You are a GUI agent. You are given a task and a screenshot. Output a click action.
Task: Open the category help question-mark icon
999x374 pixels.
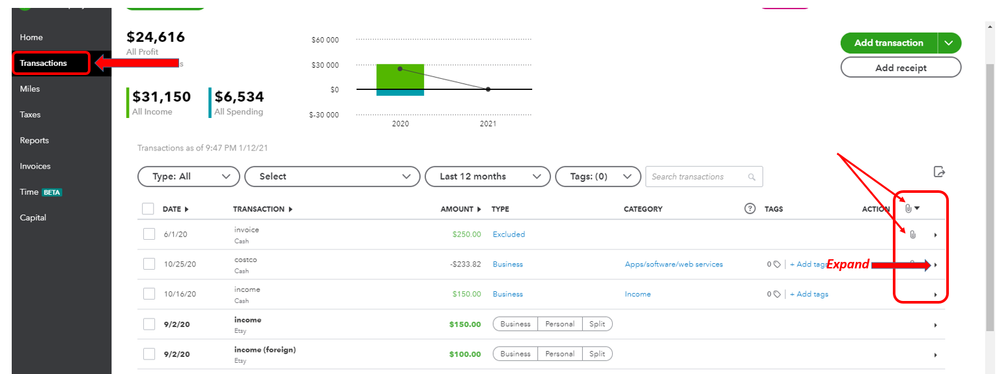[x=750, y=208]
